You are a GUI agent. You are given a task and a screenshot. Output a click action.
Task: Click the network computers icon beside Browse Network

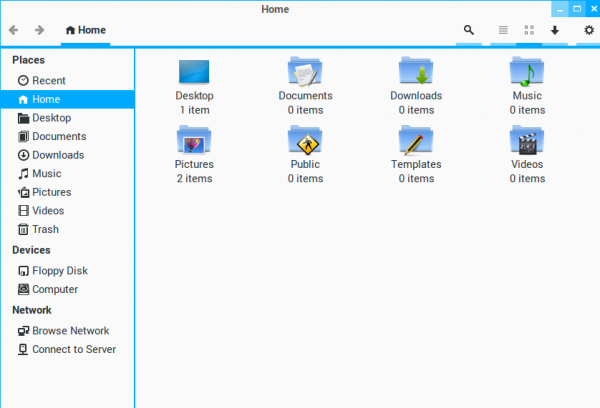tap(23, 331)
